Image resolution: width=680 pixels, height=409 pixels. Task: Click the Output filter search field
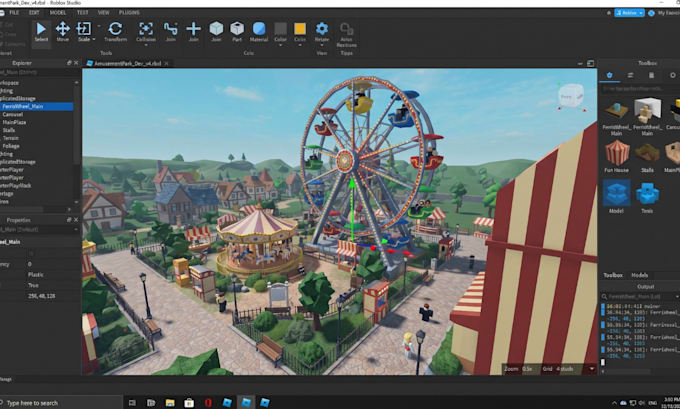639,297
